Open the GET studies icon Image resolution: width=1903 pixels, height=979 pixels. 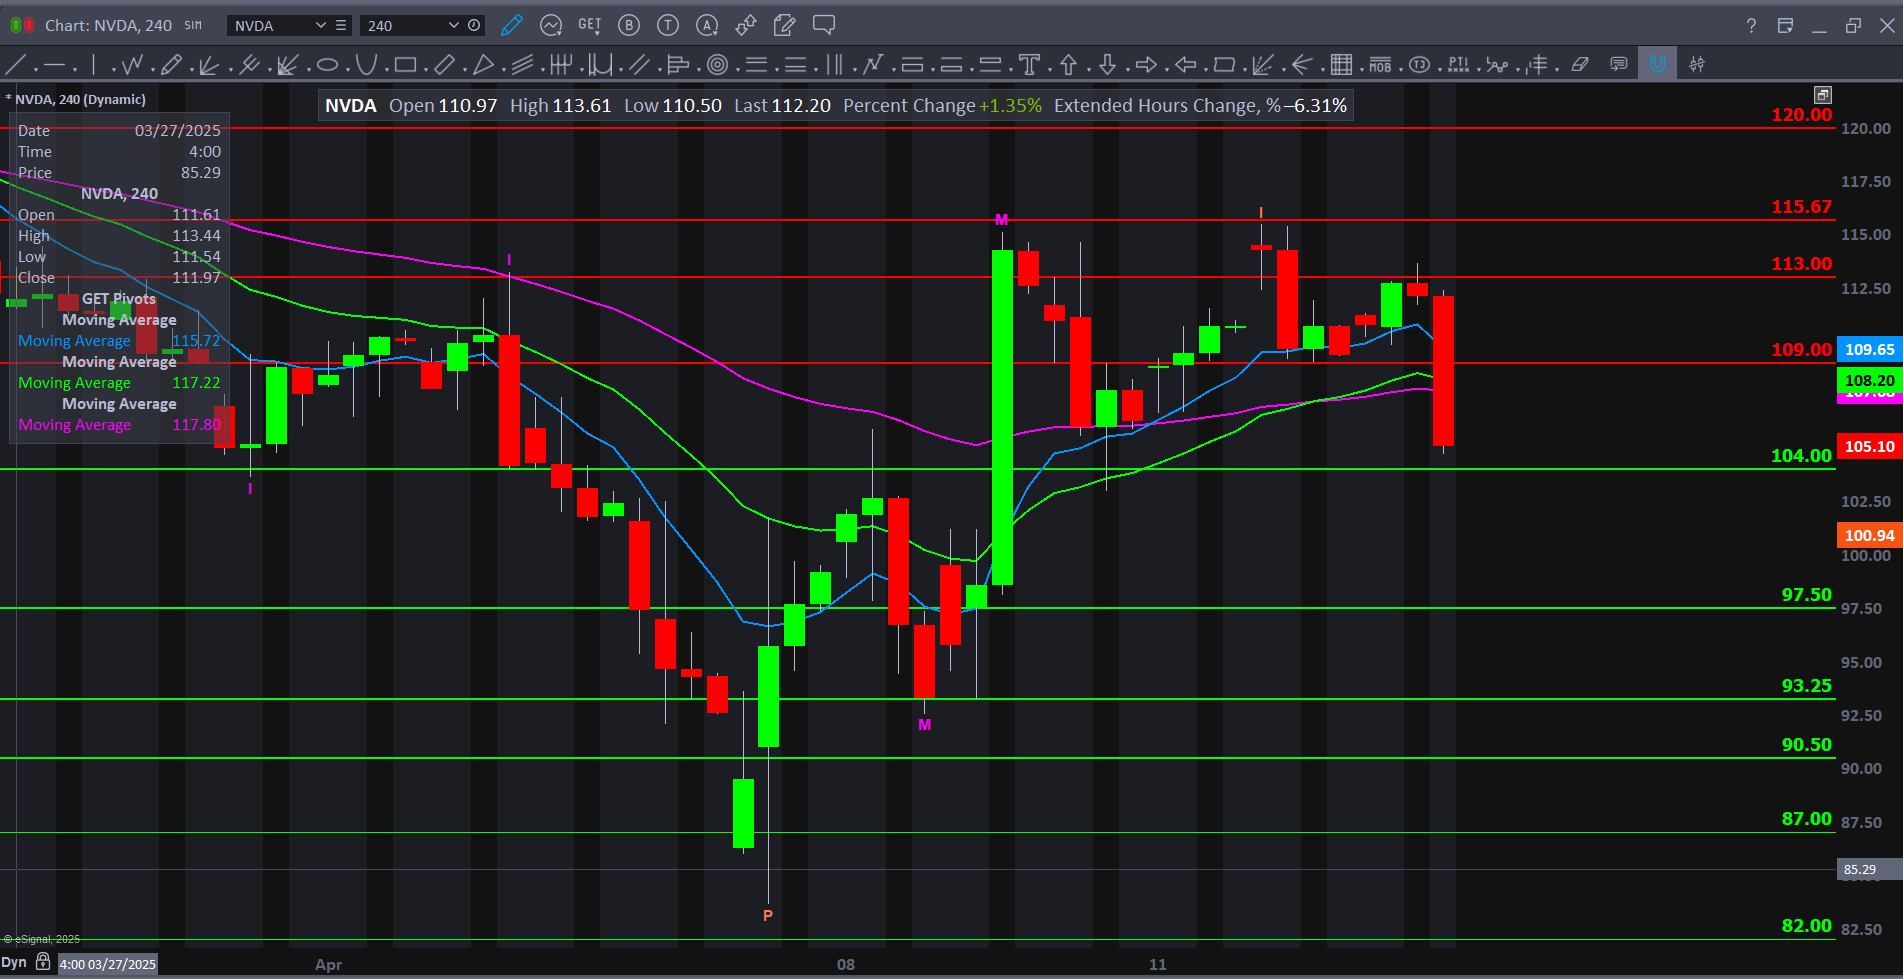tap(589, 25)
